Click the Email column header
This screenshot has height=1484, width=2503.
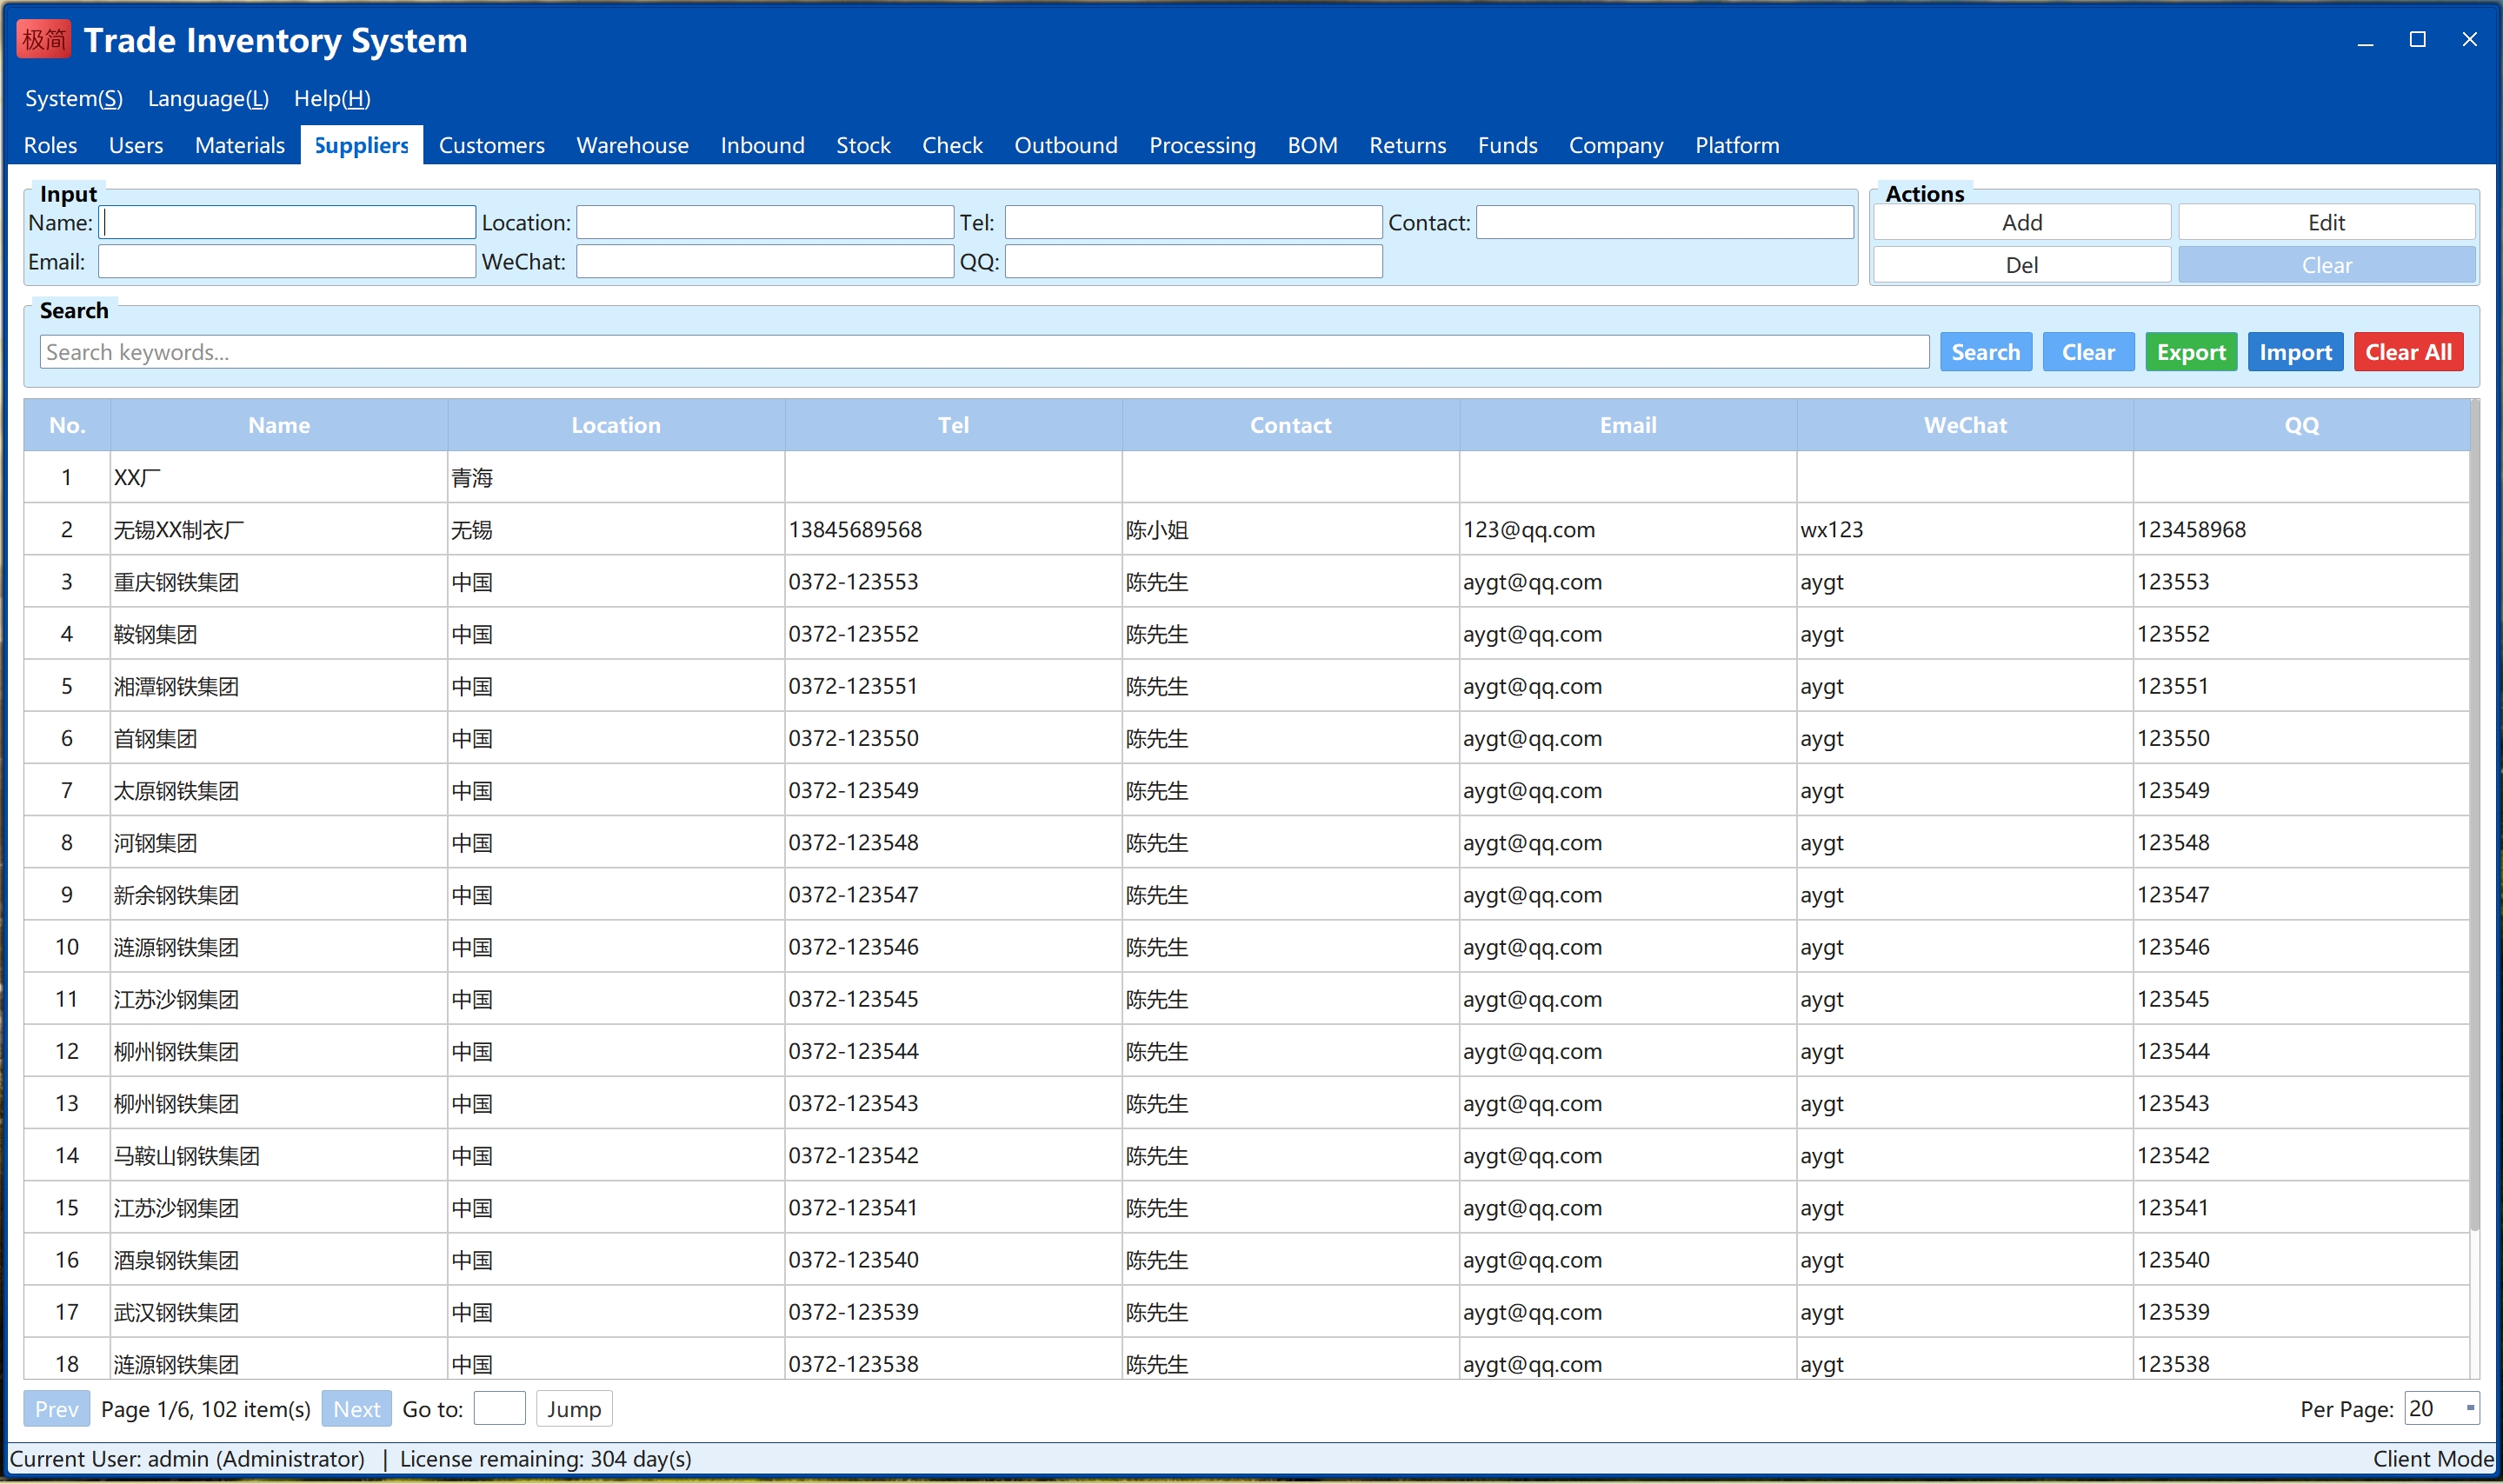tap(1628, 425)
